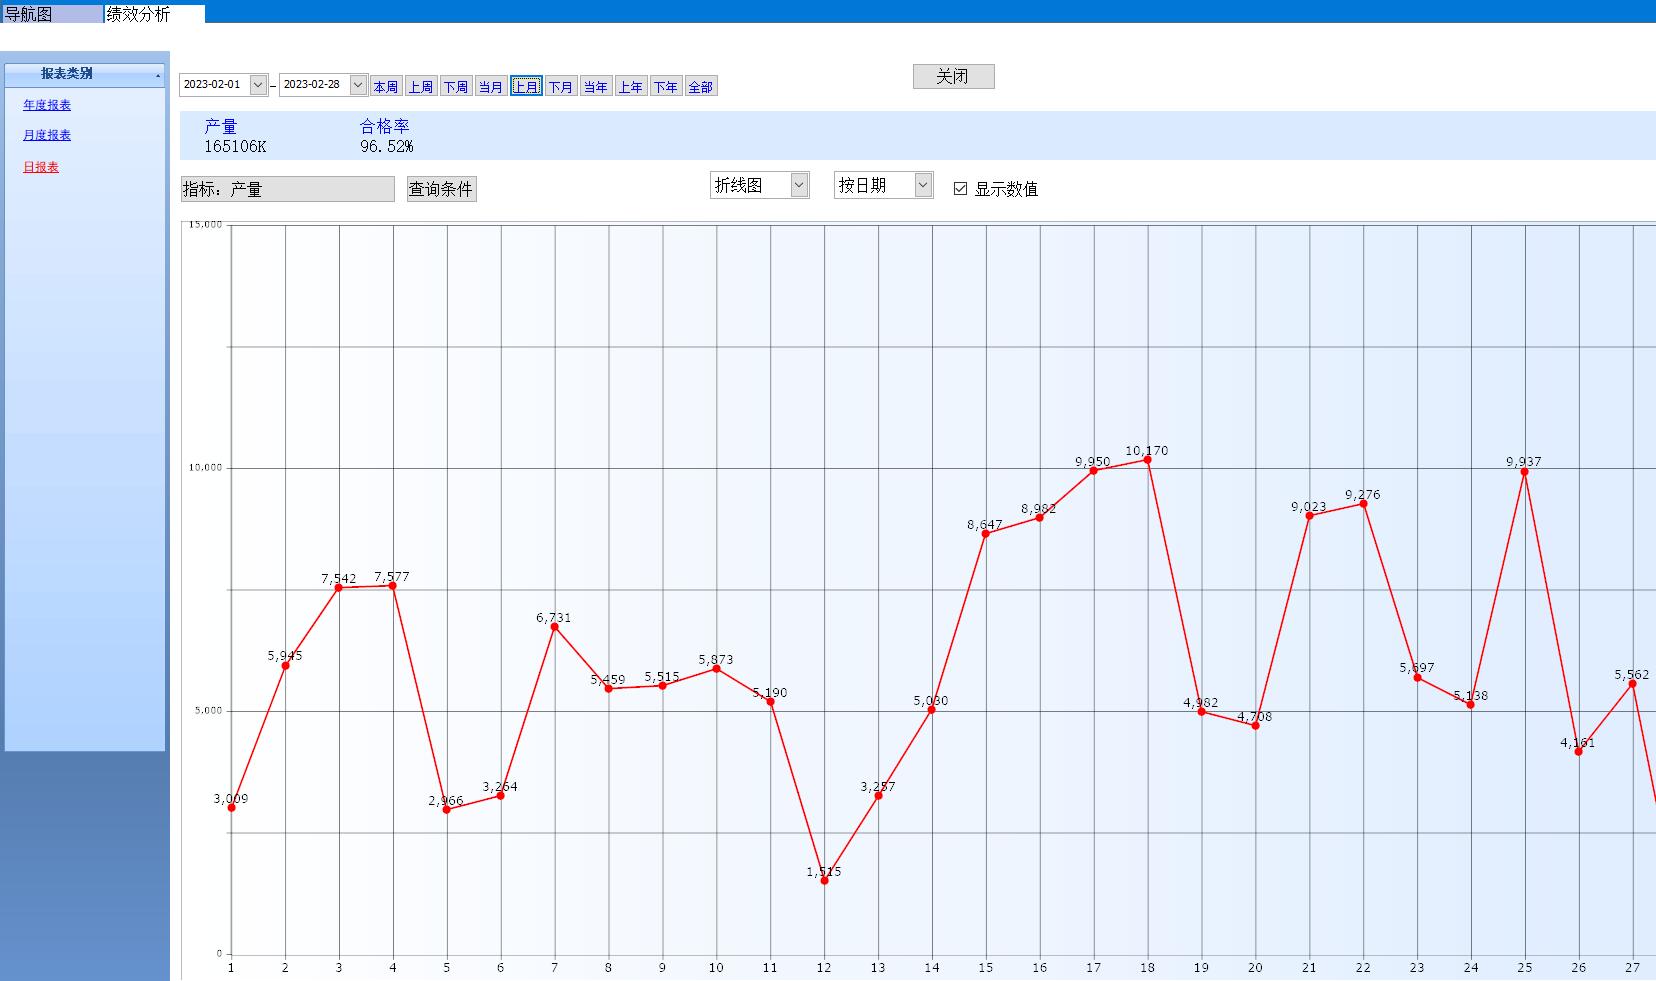This screenshot has width=1656, height=981.
Task: Open the 年度报表 link
Action: (x=47, y=105)
